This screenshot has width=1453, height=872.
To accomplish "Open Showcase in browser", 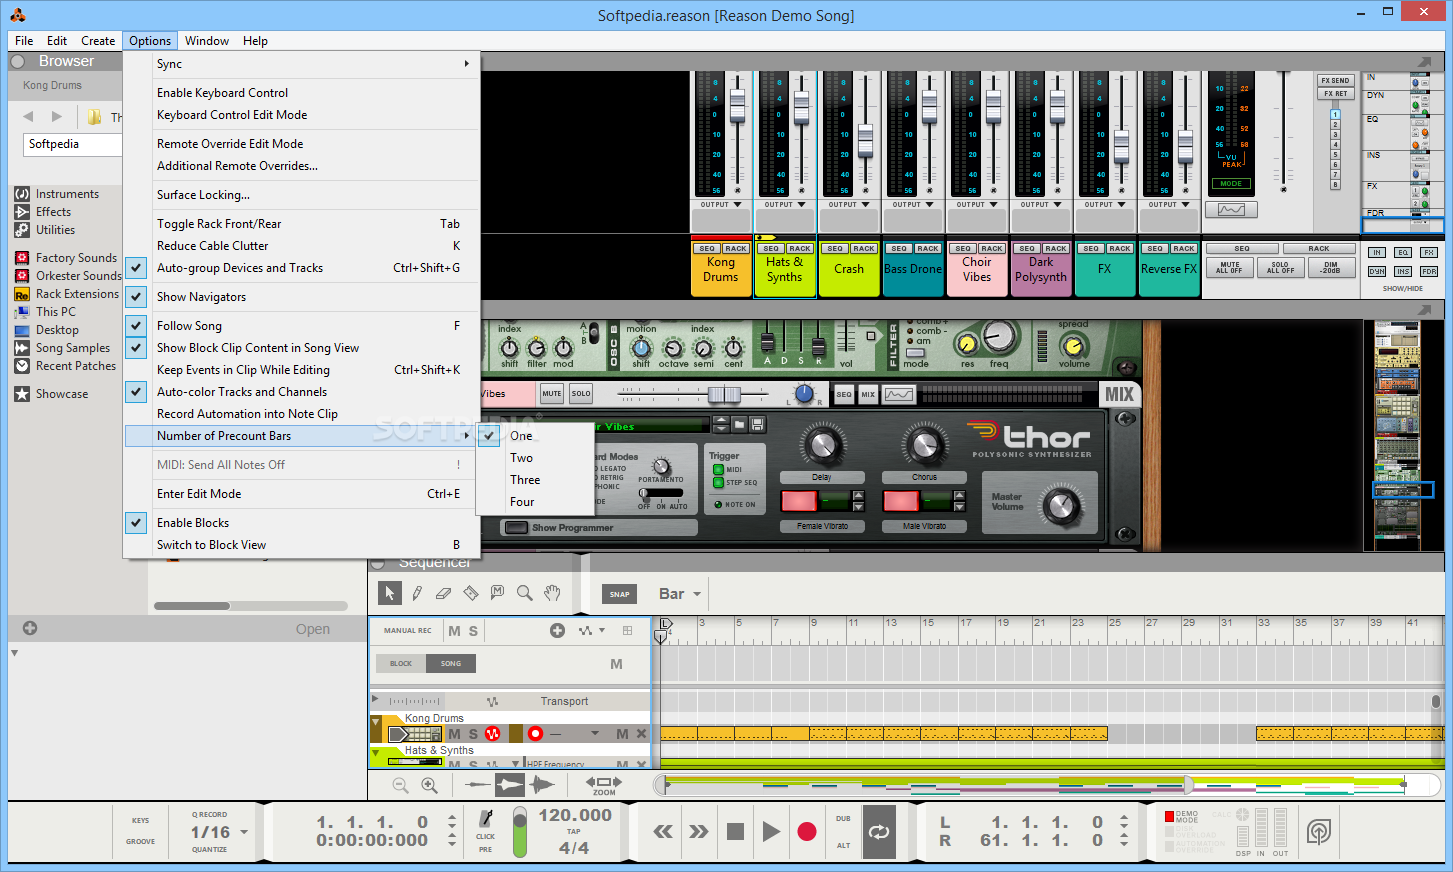I will (62, 394).
